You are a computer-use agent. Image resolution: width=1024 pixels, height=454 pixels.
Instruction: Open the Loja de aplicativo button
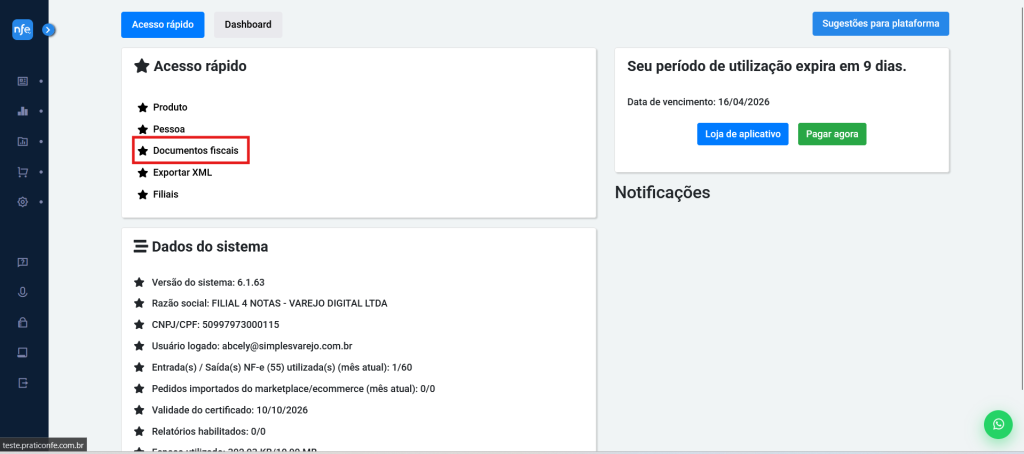click(x=742, y=134)
